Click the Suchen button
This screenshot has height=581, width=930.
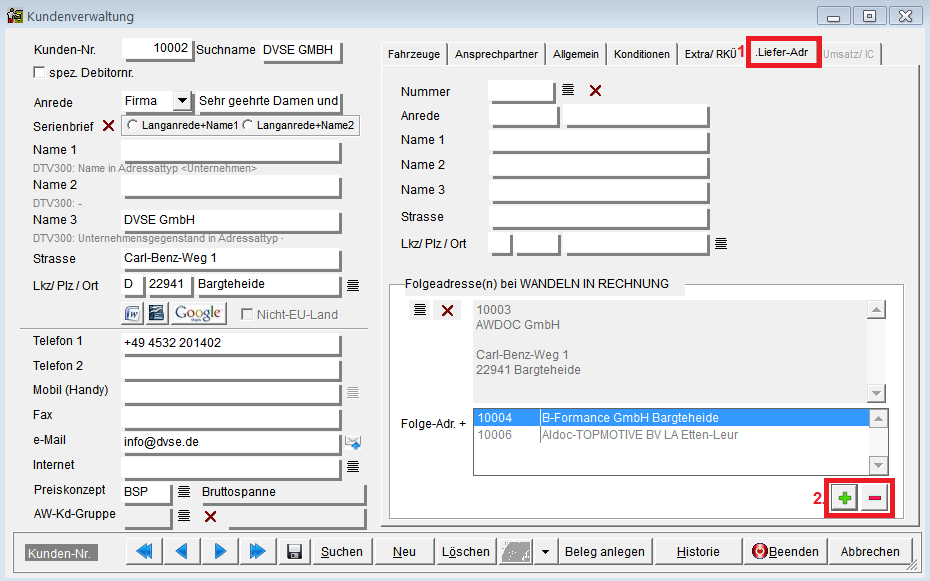click(342, 552)
